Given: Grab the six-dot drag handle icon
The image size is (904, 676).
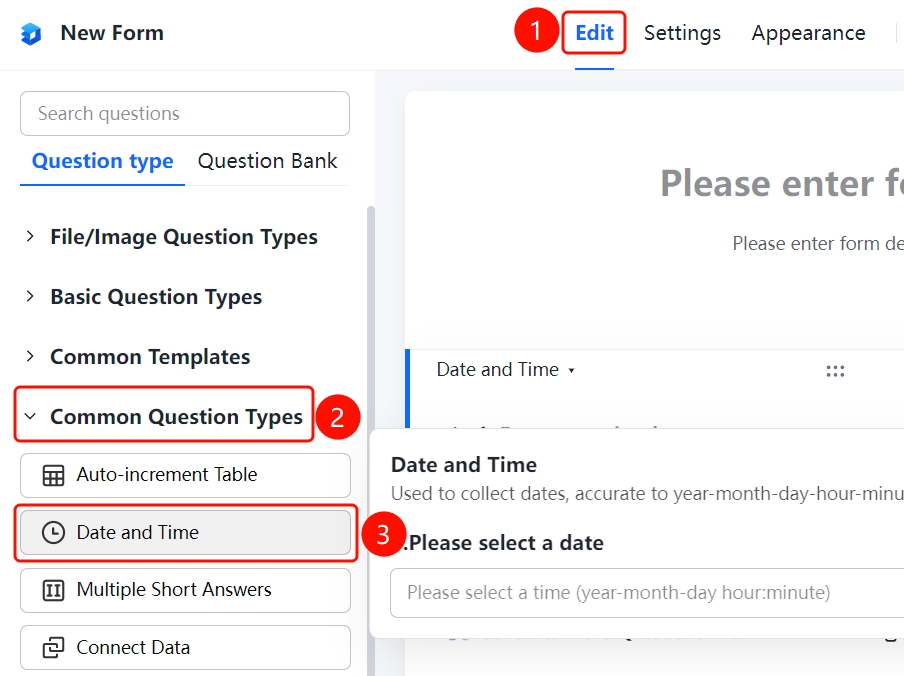Looking at the screenshot, I should (835, 371).
